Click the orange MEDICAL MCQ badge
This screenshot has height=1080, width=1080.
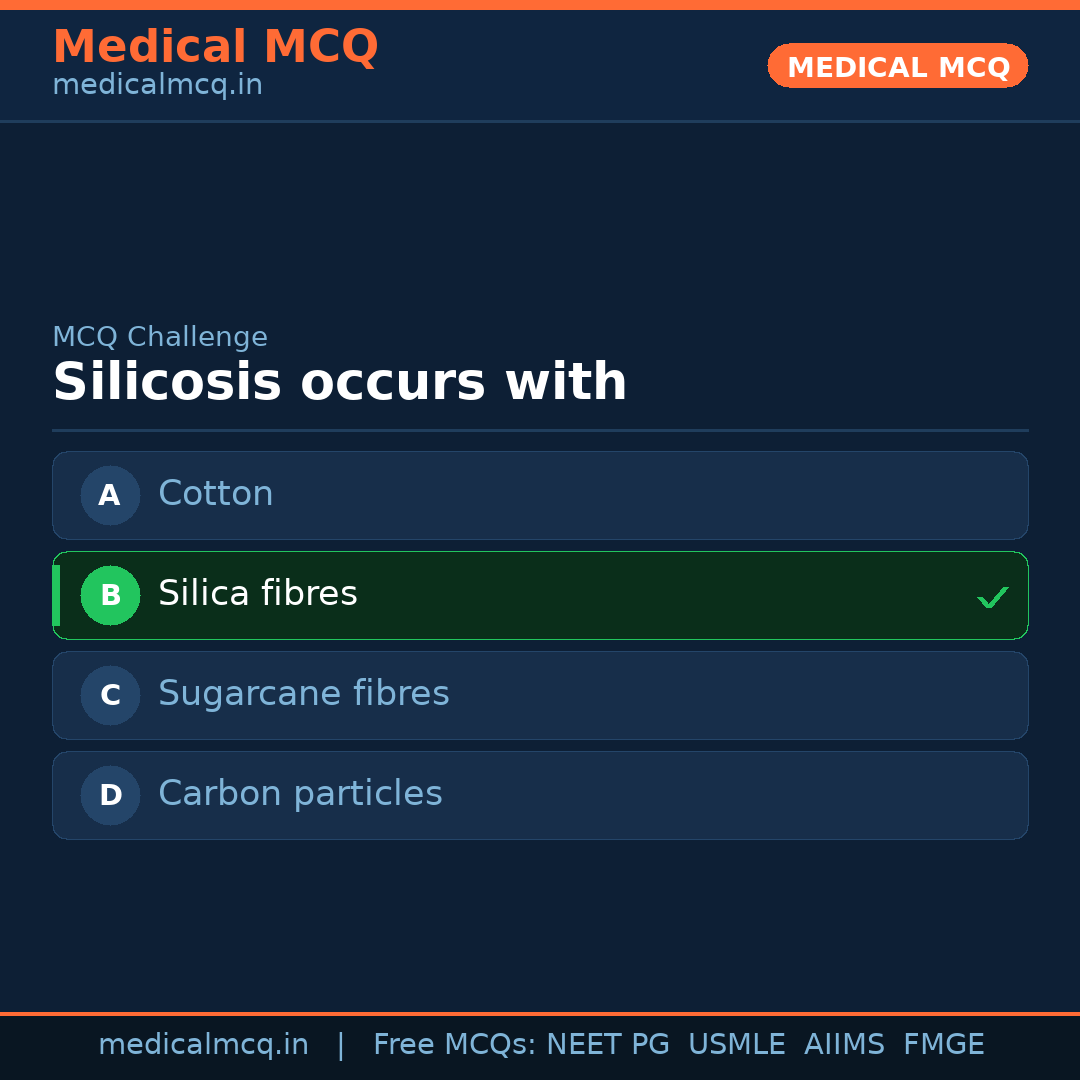coord(898,66)
